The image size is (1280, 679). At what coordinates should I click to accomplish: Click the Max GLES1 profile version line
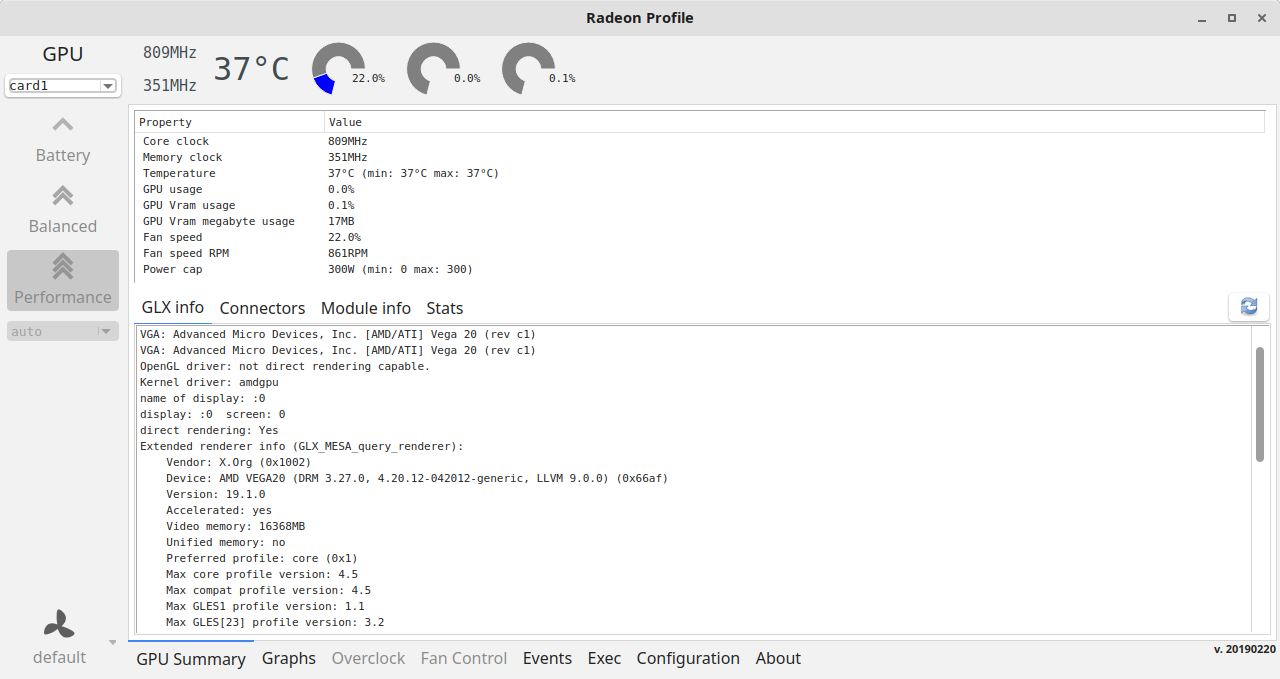[x=265, y=606]
